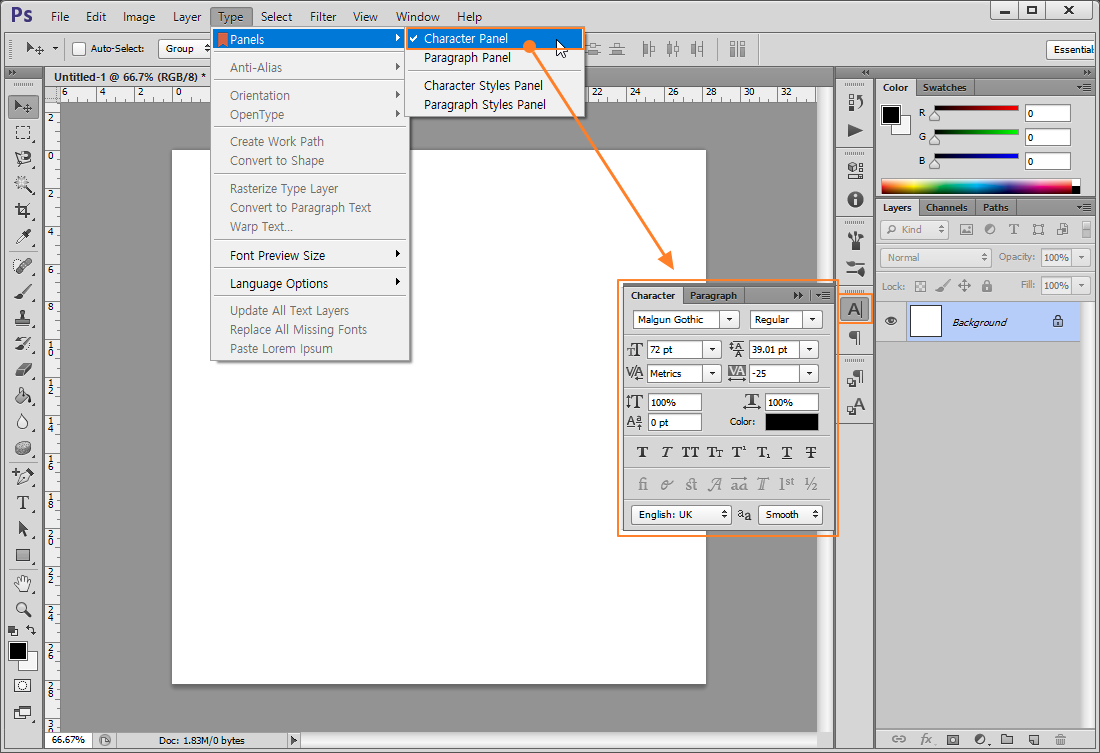Click the Background layer thumbnail
Image resolution: width=1100 pixels, height=753 pixels.
[x=925, y=321]
